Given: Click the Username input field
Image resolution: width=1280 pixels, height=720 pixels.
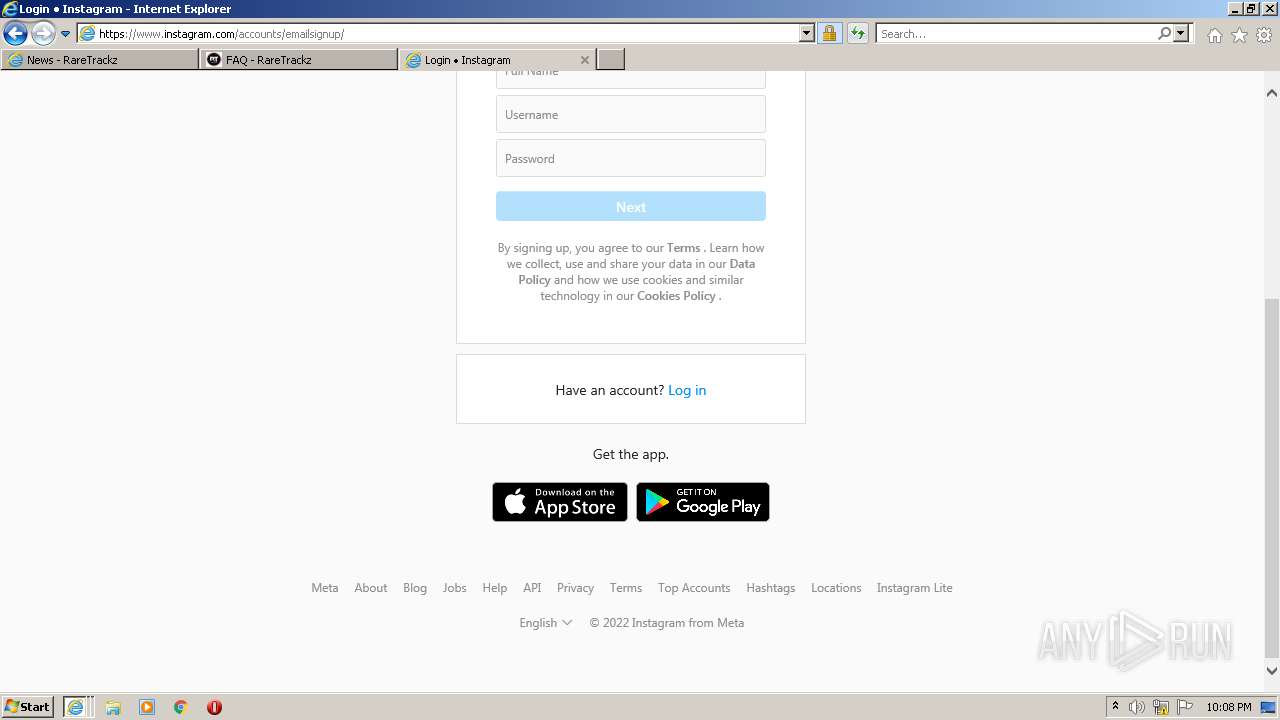Looking at the screenshot, I should coord(631,114).
